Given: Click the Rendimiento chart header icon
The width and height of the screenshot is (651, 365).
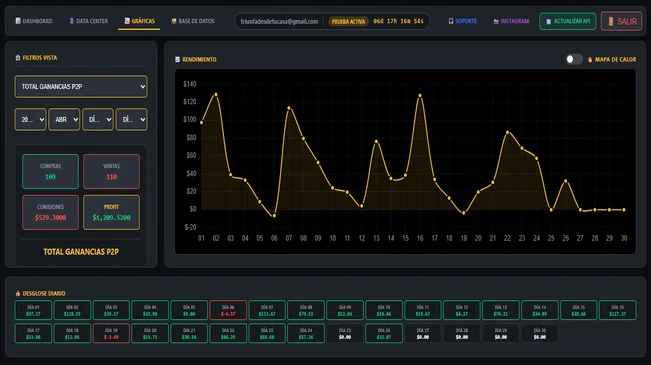Looking at the screenshot, I should (x=178, y=59).
